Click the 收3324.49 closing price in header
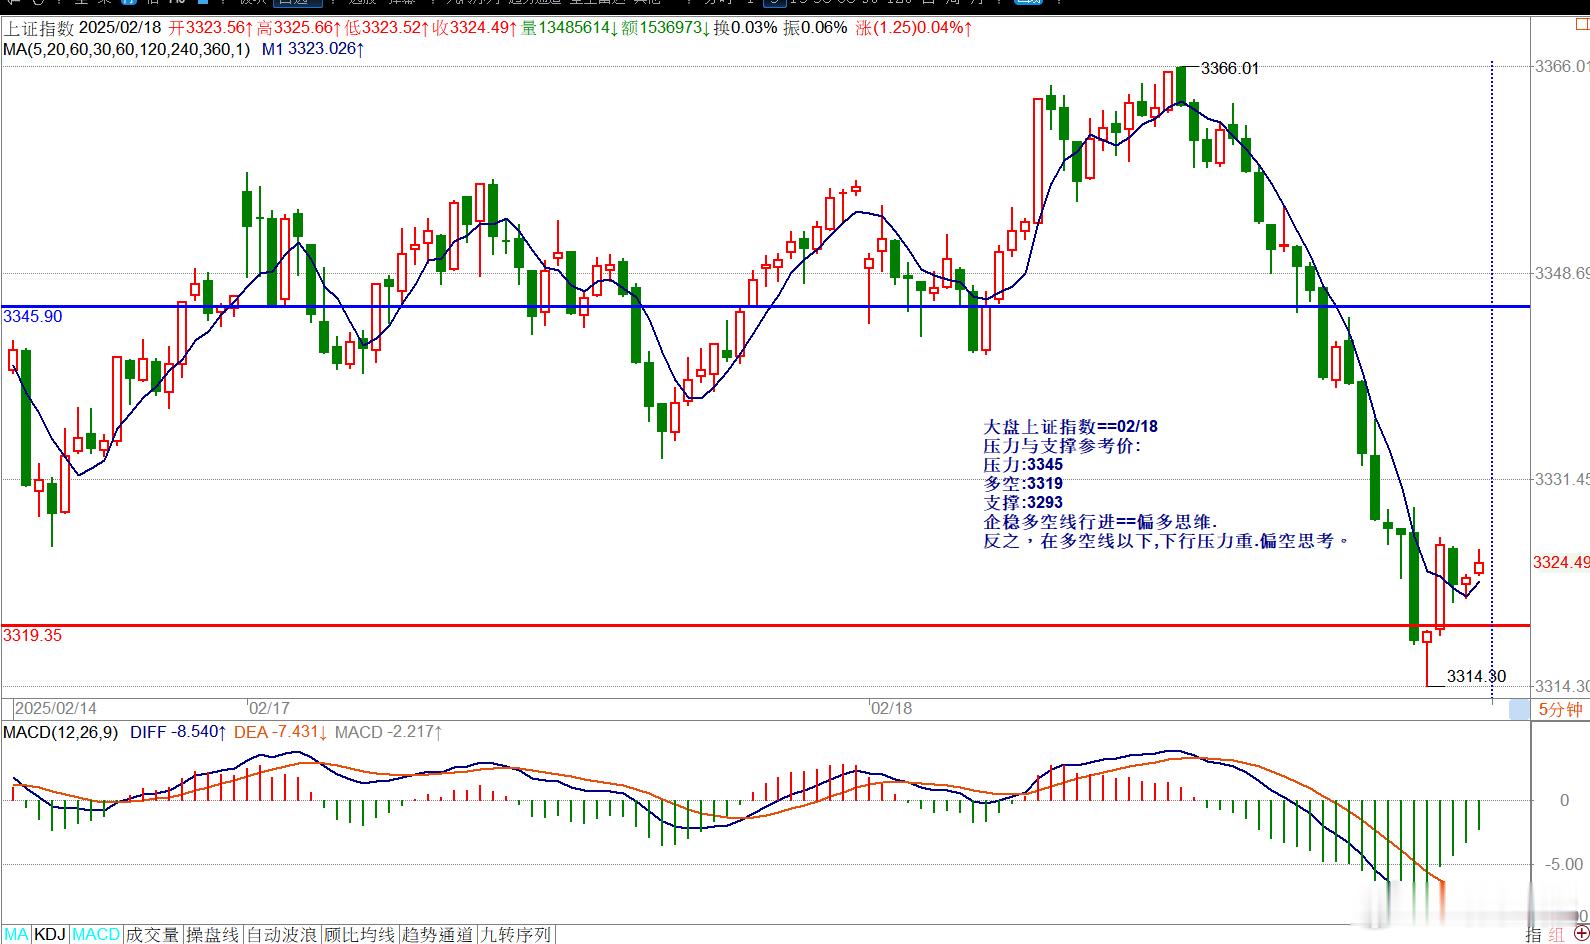The image size is (1590, 944). (x=474, y=28)
